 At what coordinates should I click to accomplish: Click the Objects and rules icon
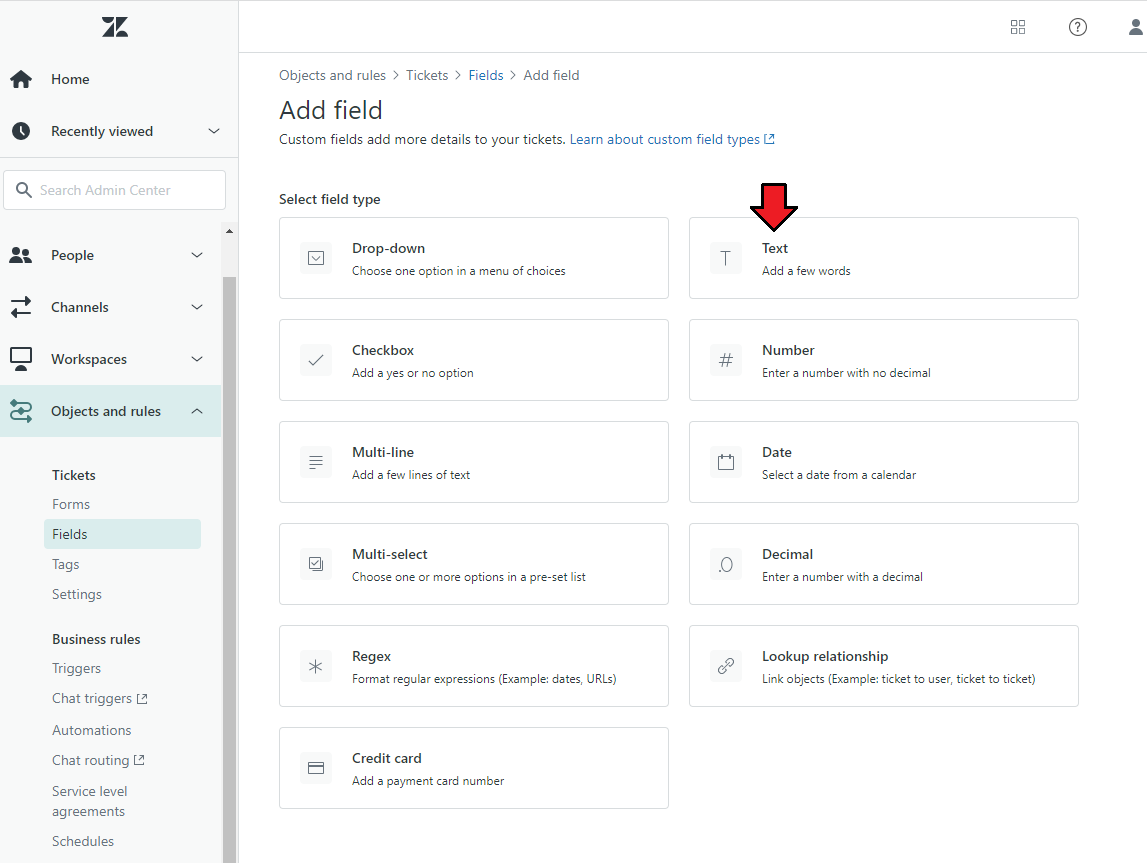(x=20, y=411)
